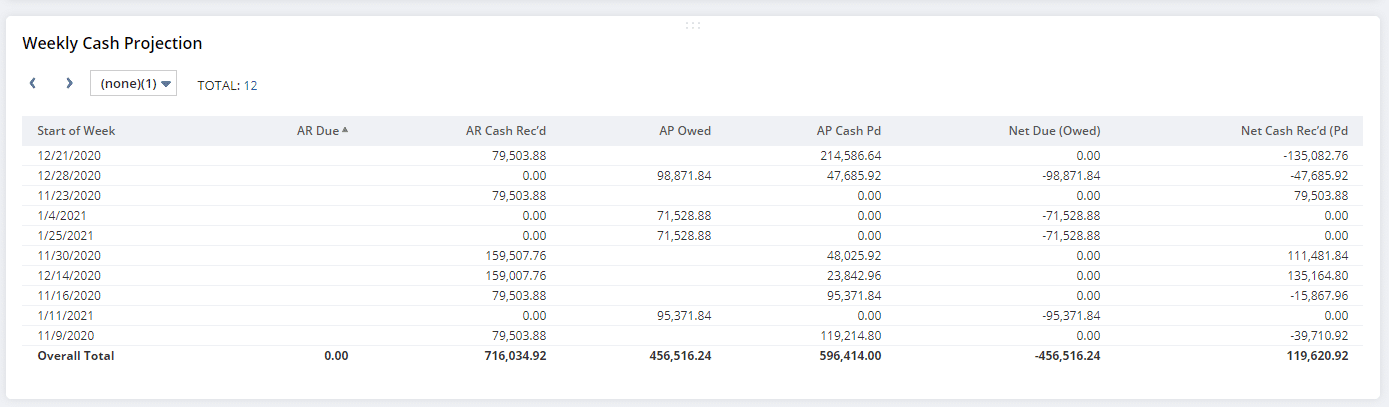Click the Net Cash Rec'd column header
Image resolution: width=1389 pixels, height=407 pixels.
pyautogui.click(x=1294, y=131)
